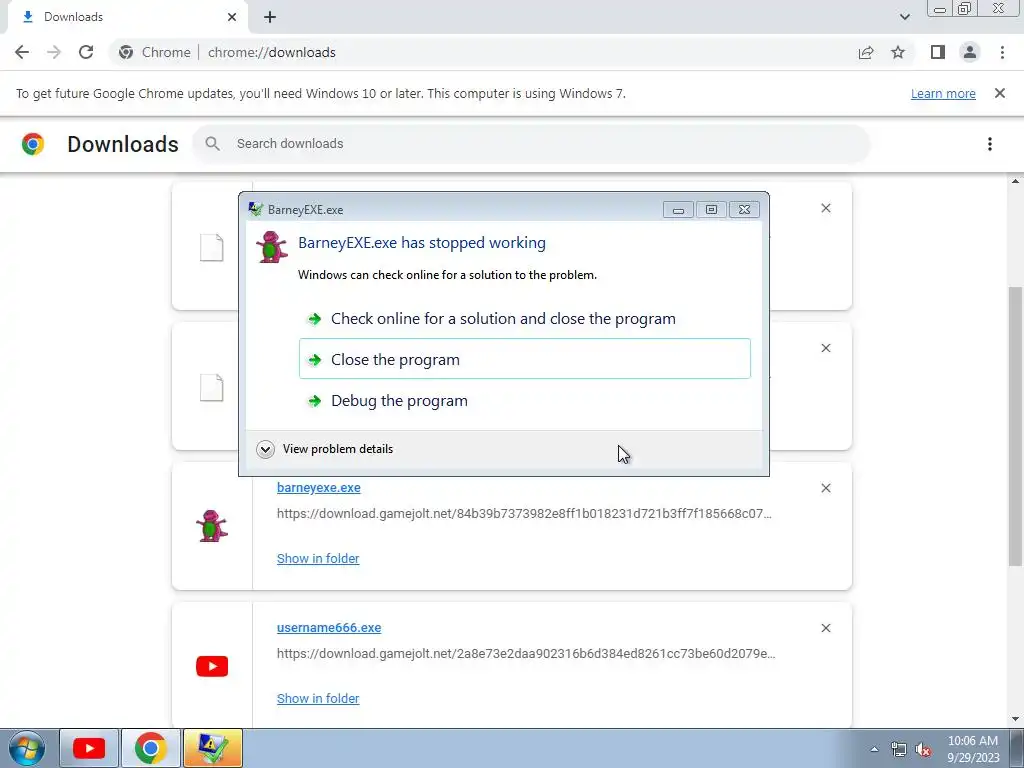Show hidden system tray icons
The image size is (1024, 768).
(x=874, y=749)
